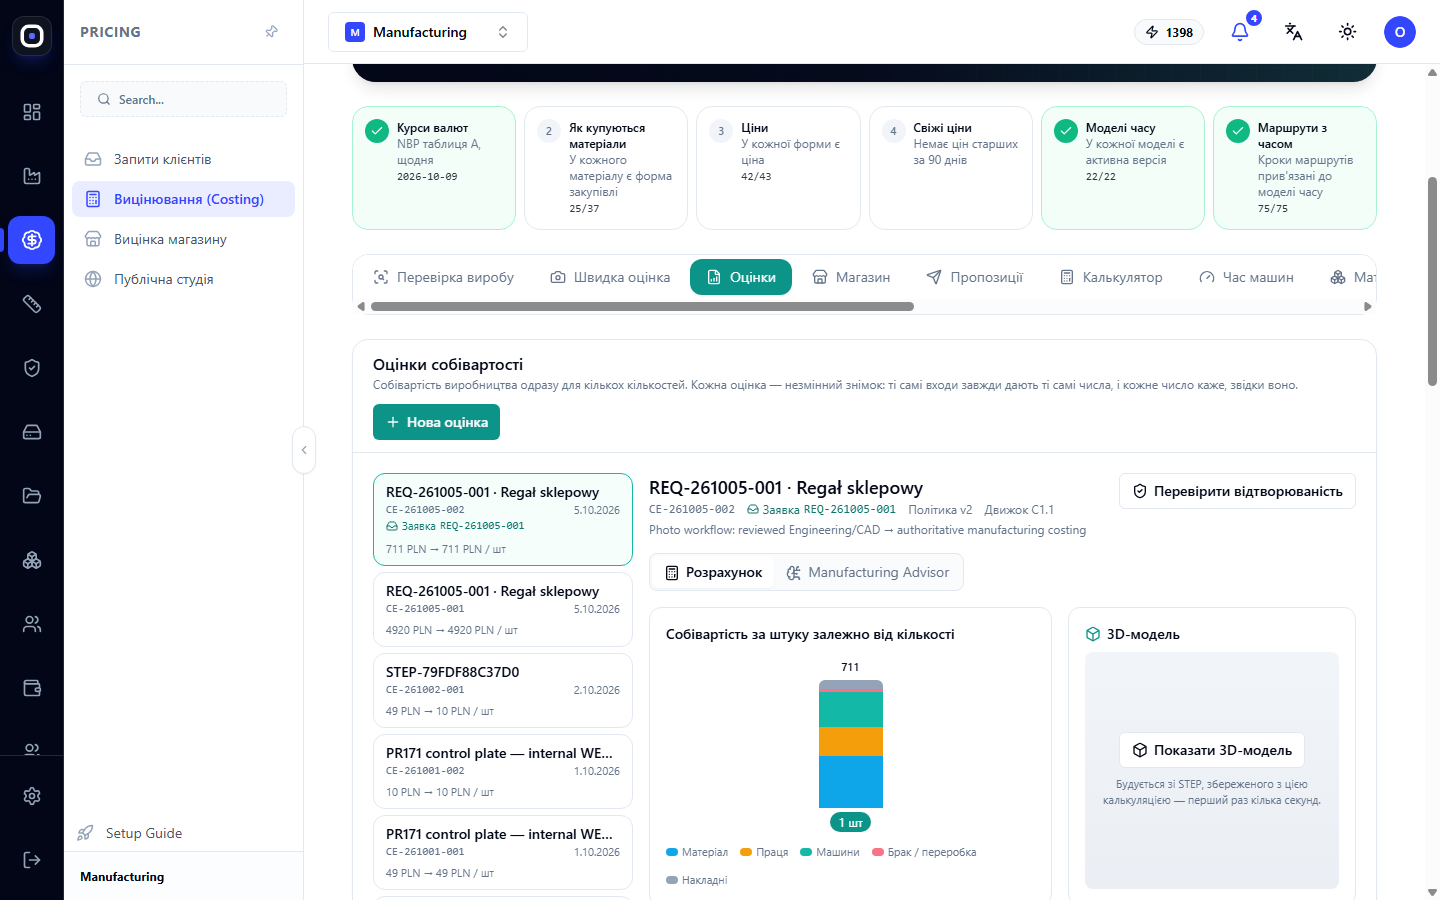This screenshot has width=1440, height=900.
Task: Open the notifications bell
Action: coord(1240,32)
